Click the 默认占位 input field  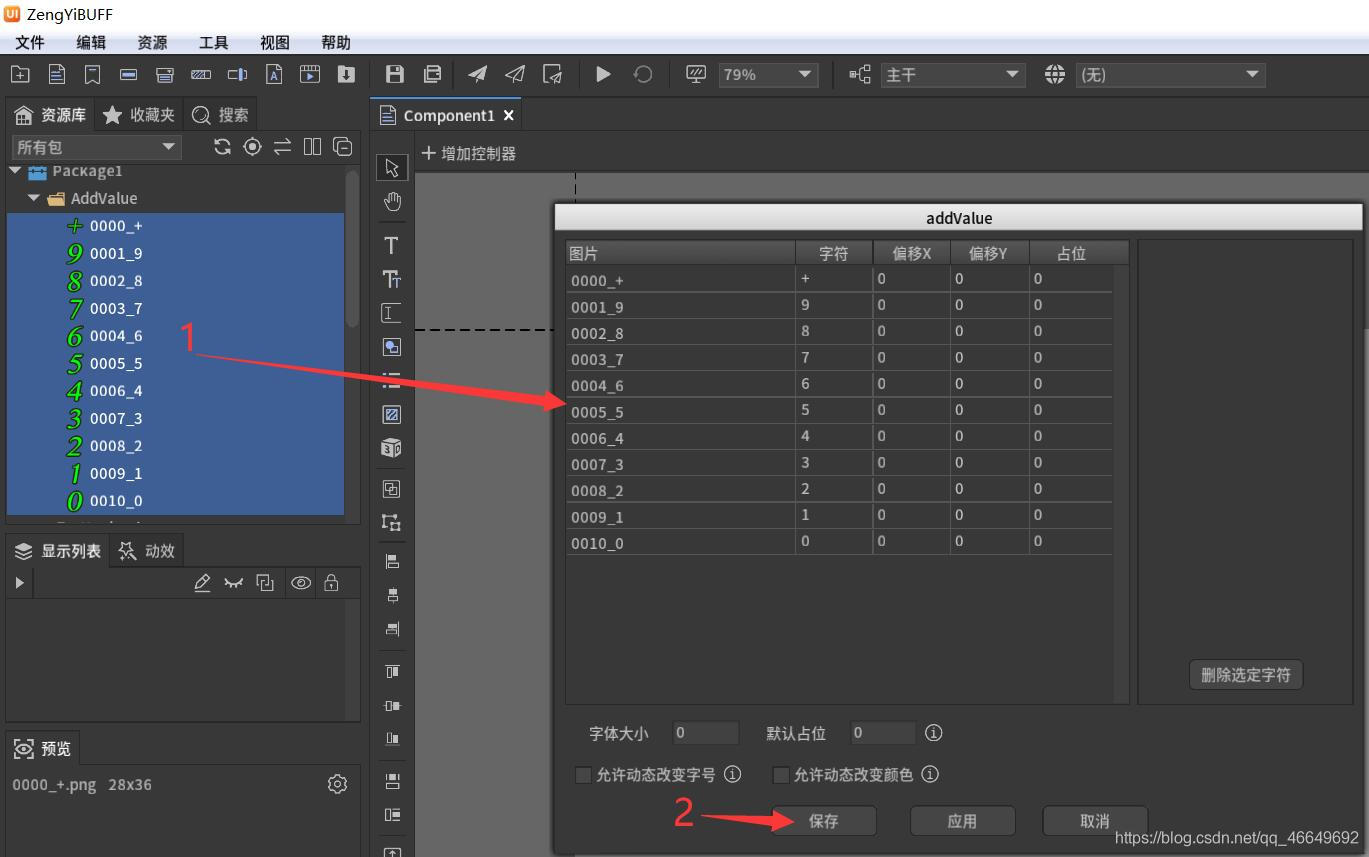(x=883, y=733)
